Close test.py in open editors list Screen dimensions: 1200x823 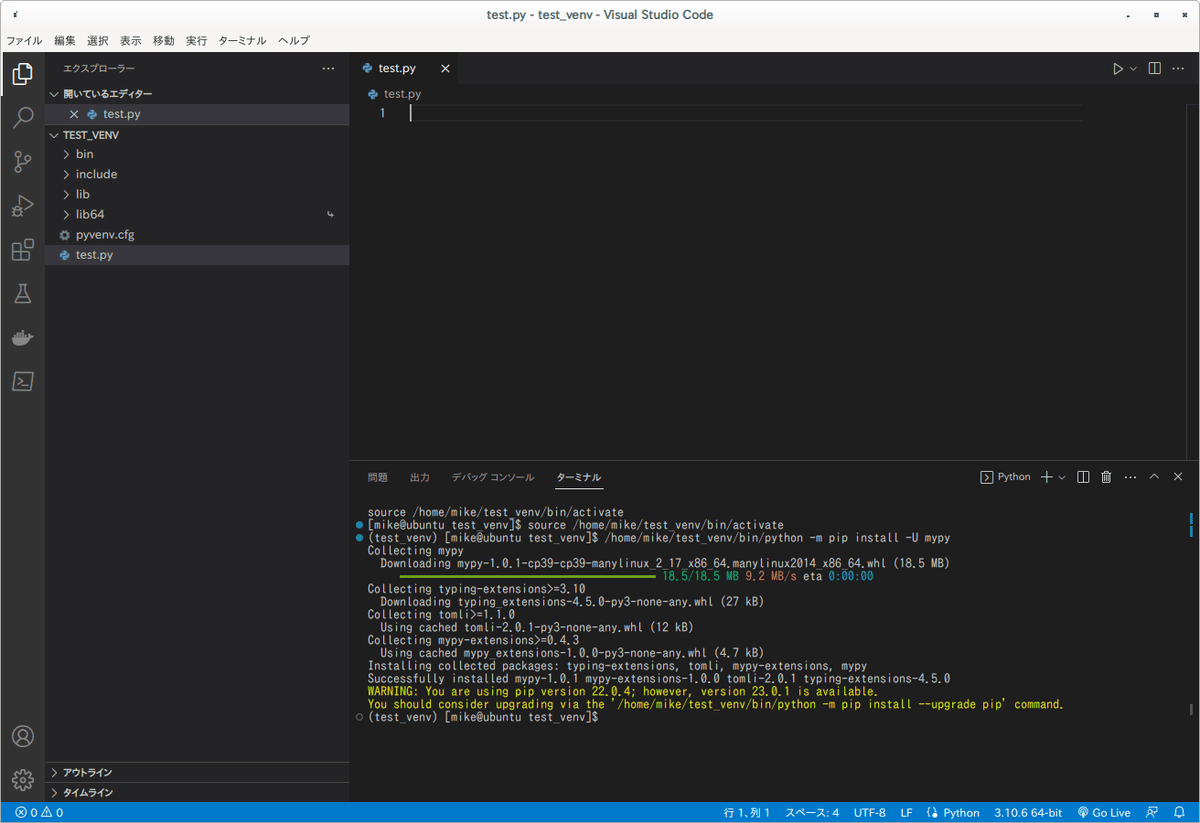click(x=74, y=114)
